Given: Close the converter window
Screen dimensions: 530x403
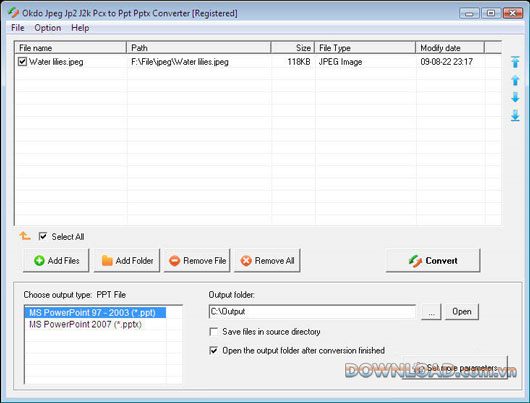Looking at the screenshot, I should [x=513, y=13].
